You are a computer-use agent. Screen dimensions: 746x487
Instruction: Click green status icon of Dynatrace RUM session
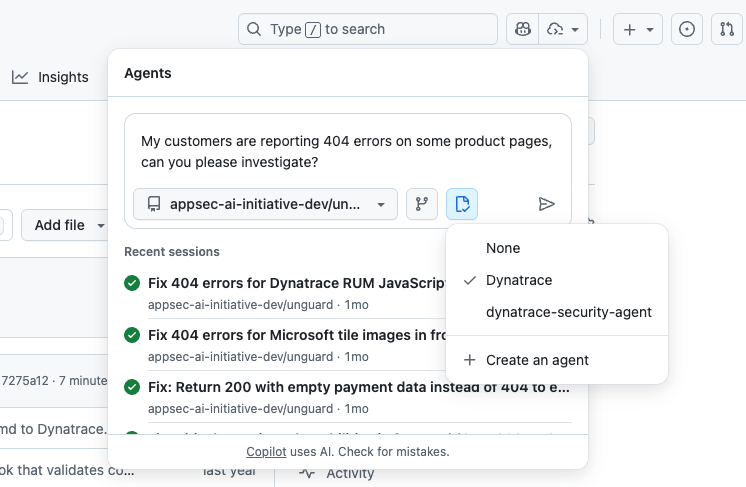(132, 283)
